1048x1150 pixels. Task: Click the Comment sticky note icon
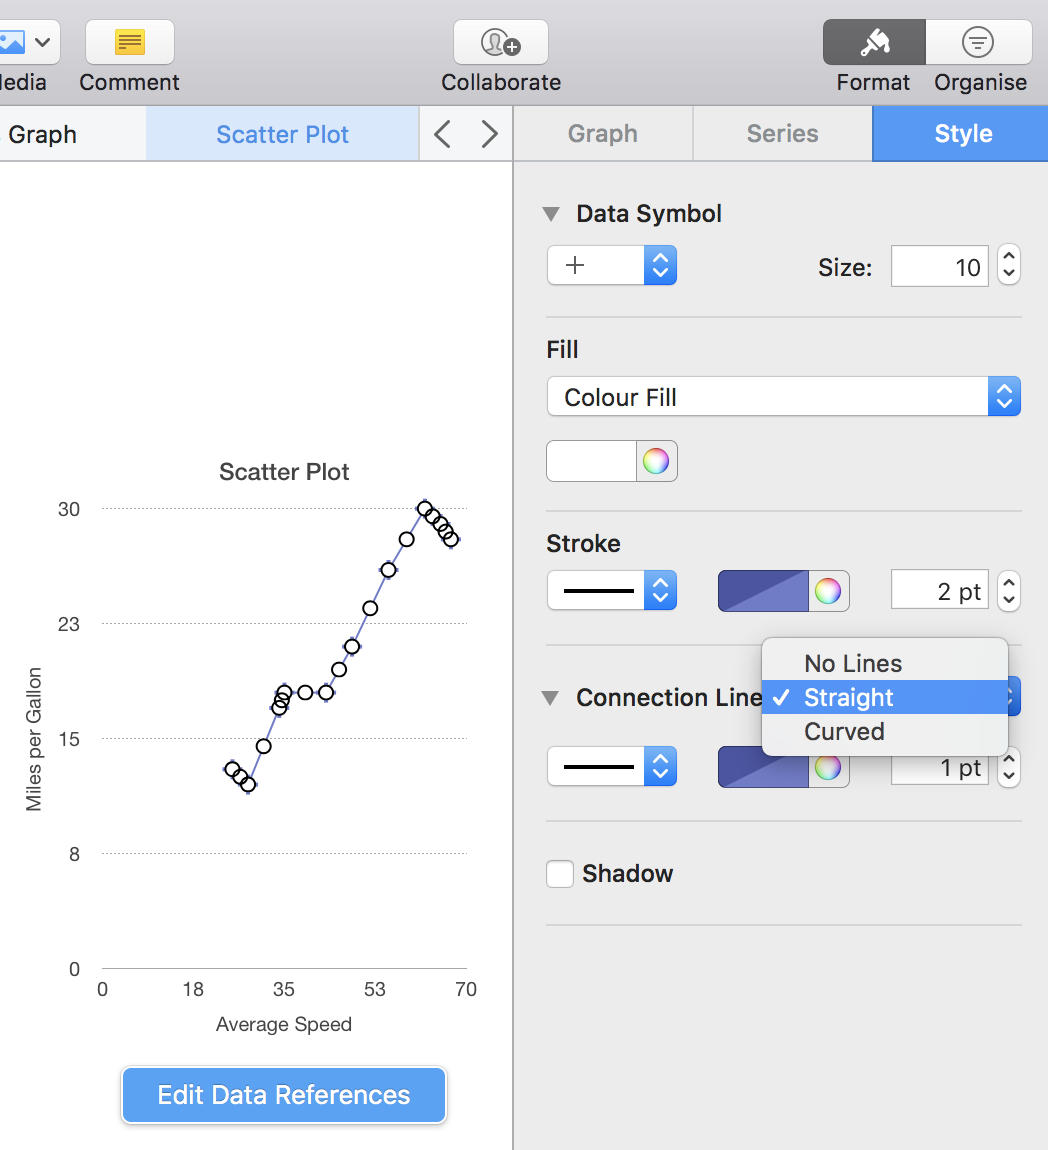pos(130,43)
